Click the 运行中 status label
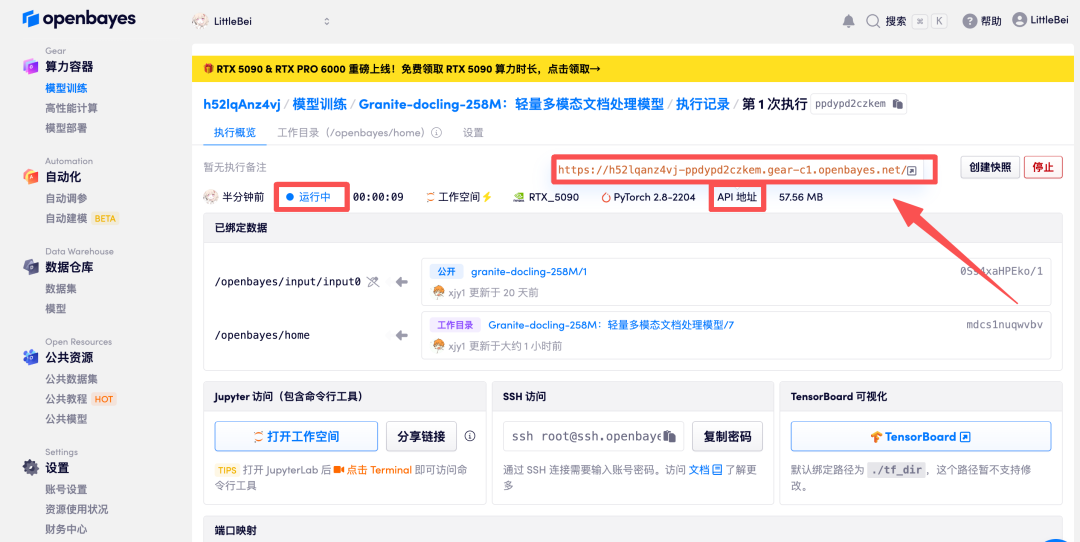Image resolution: width=1080 pixels, height=542 pixels. (315, 197)
